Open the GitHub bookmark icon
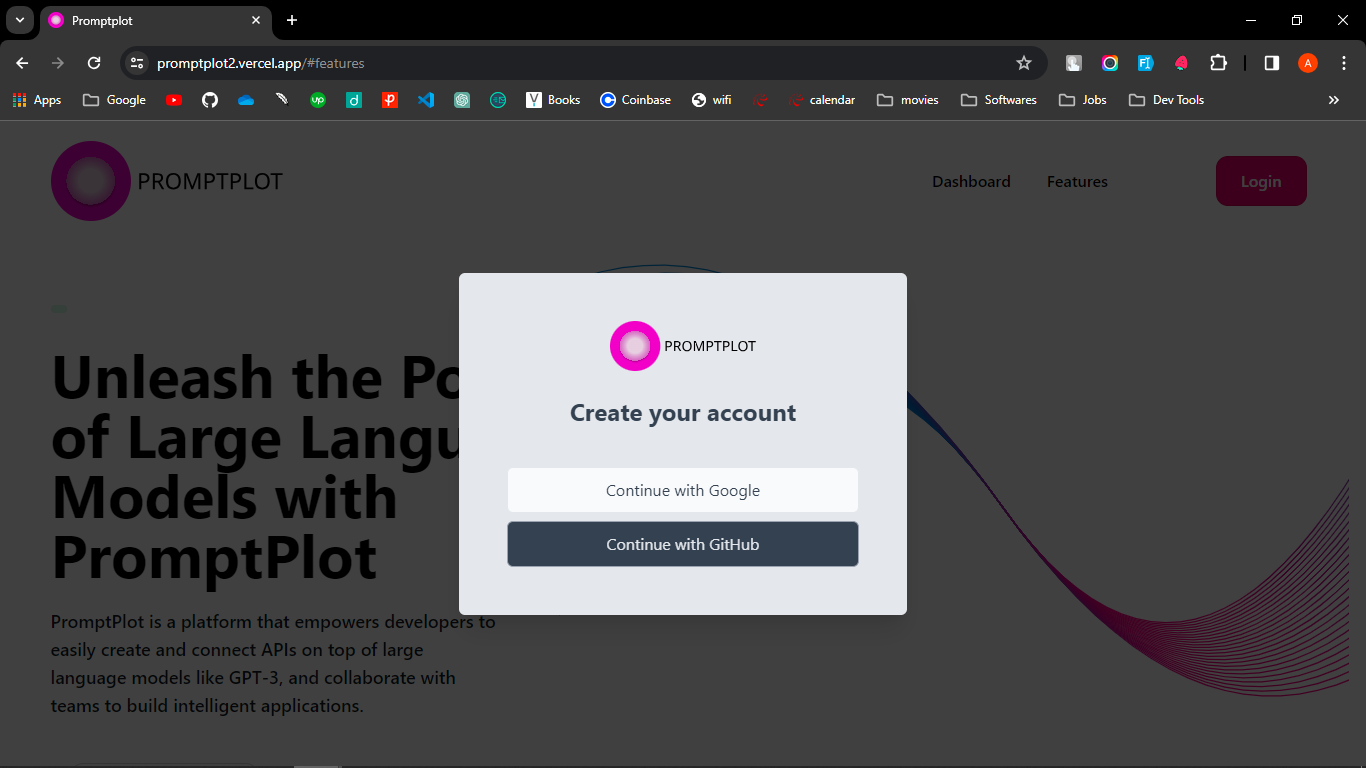 [210, 100]
